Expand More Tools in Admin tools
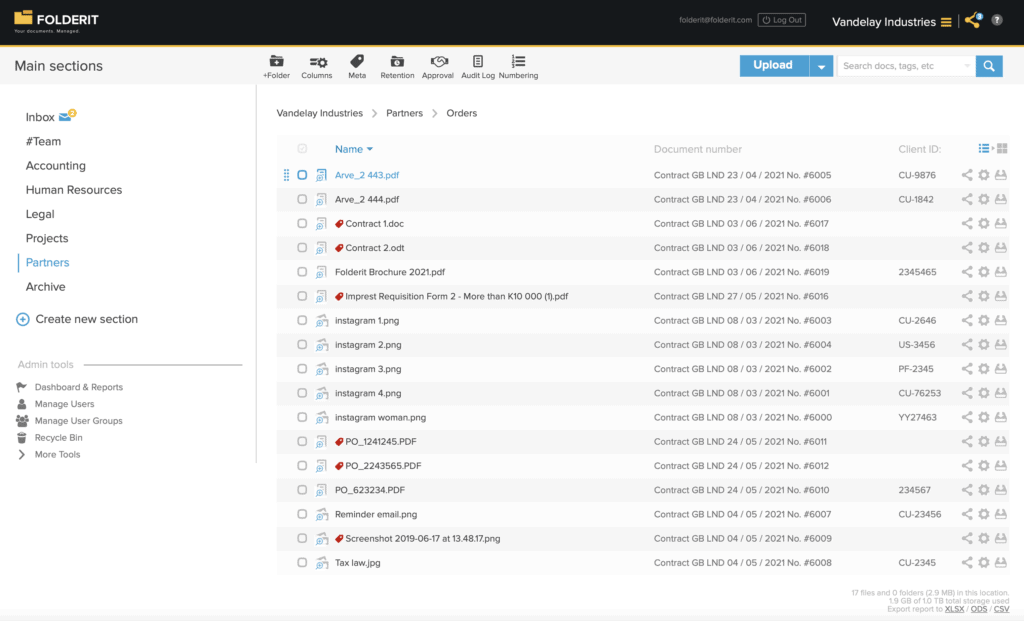This screenshot has width=1024, height=621. point(57,454)
